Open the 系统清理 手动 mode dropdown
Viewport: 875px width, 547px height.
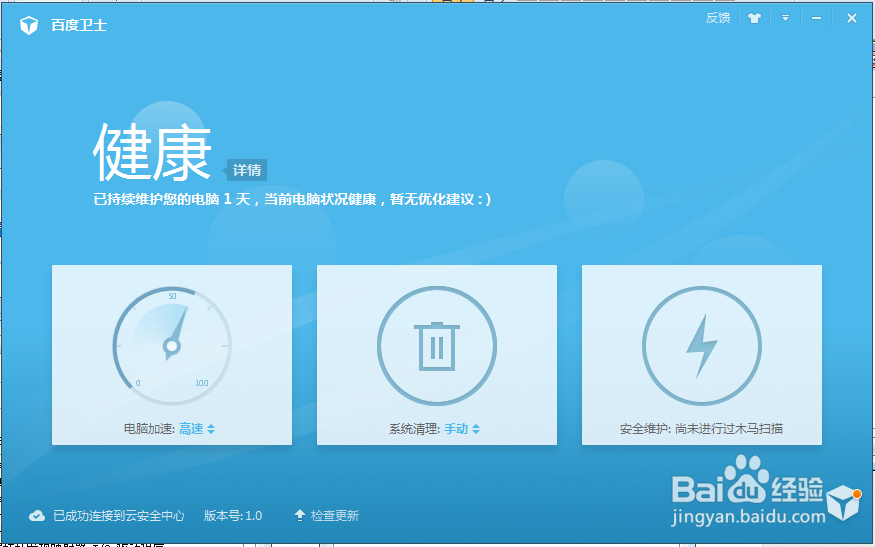462,429
